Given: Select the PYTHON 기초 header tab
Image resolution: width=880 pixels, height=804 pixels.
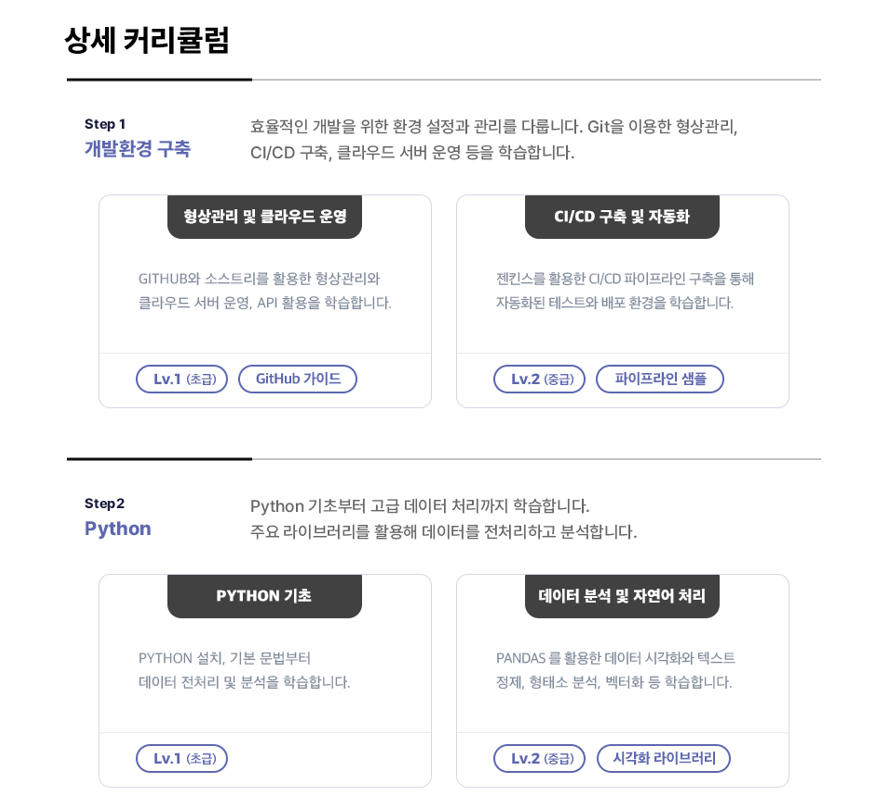Looking at the screenshot, I should pos(264,595).
